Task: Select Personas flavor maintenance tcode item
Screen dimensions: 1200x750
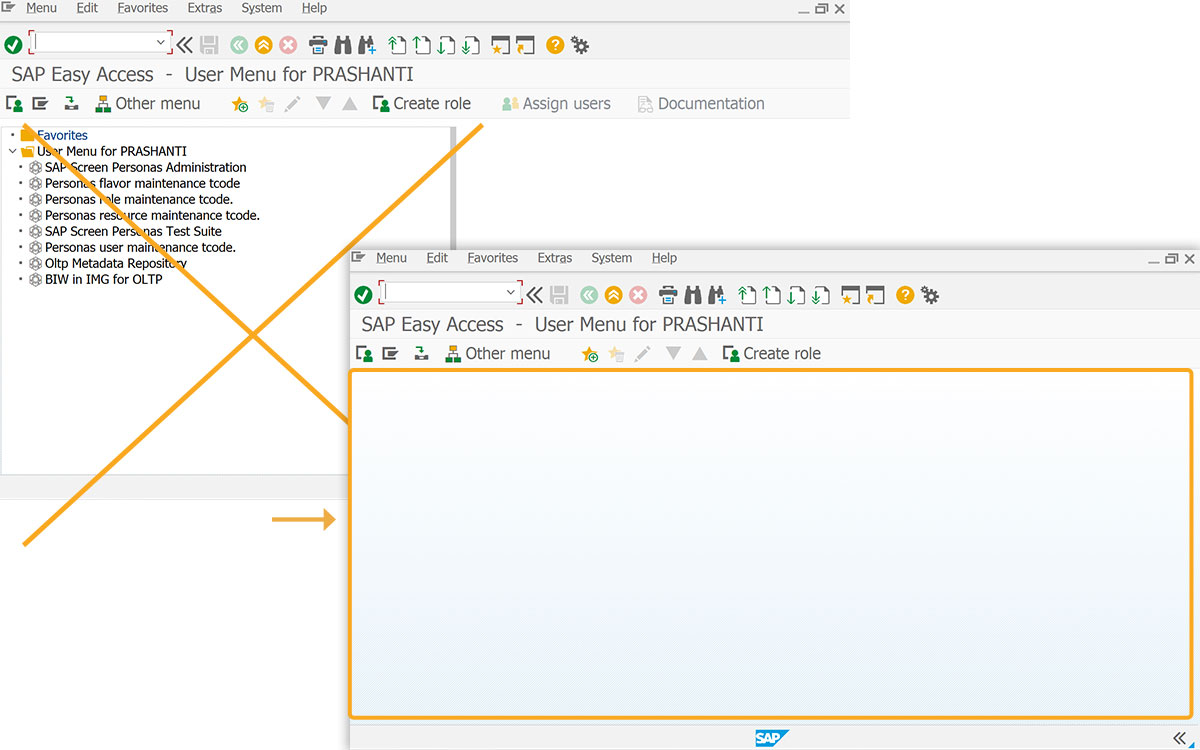Action: 142,183
